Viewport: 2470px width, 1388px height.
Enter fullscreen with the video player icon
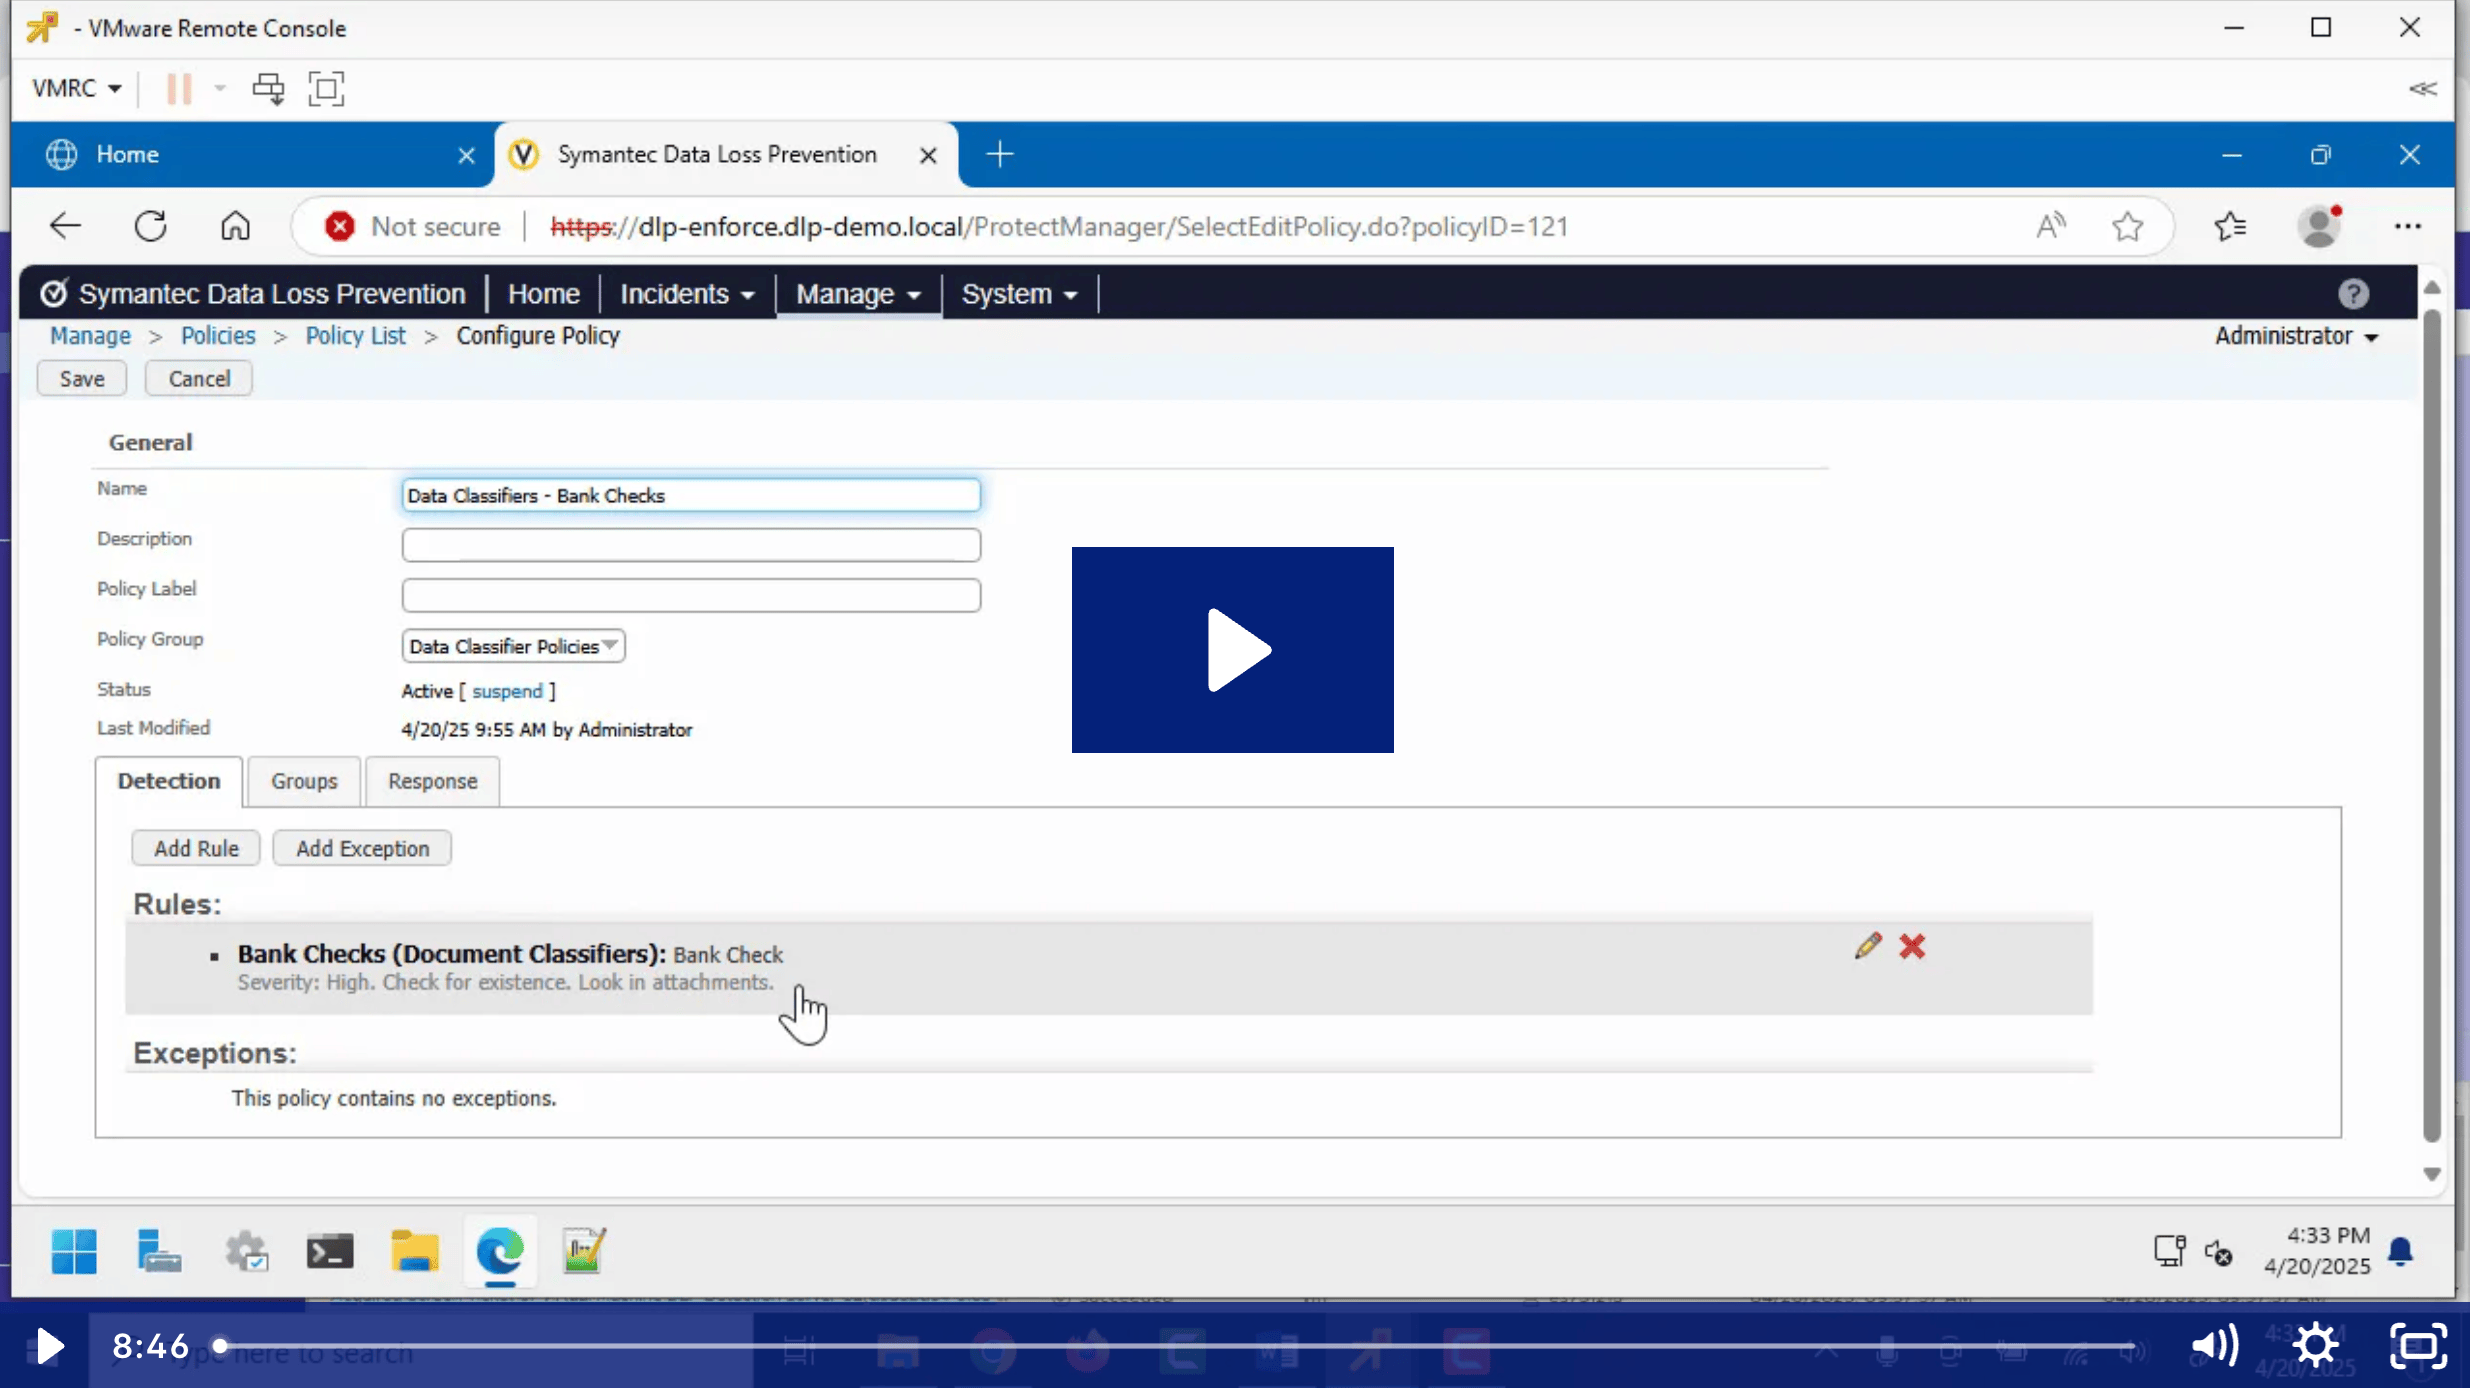point(2418,1346)
